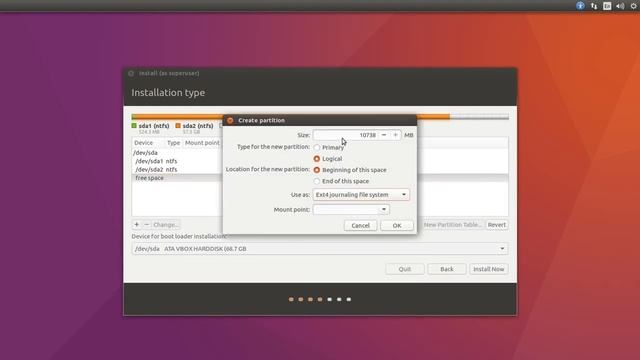The image size is (640, 360).
Task: Click the Quit button
Action: [405, 269]
